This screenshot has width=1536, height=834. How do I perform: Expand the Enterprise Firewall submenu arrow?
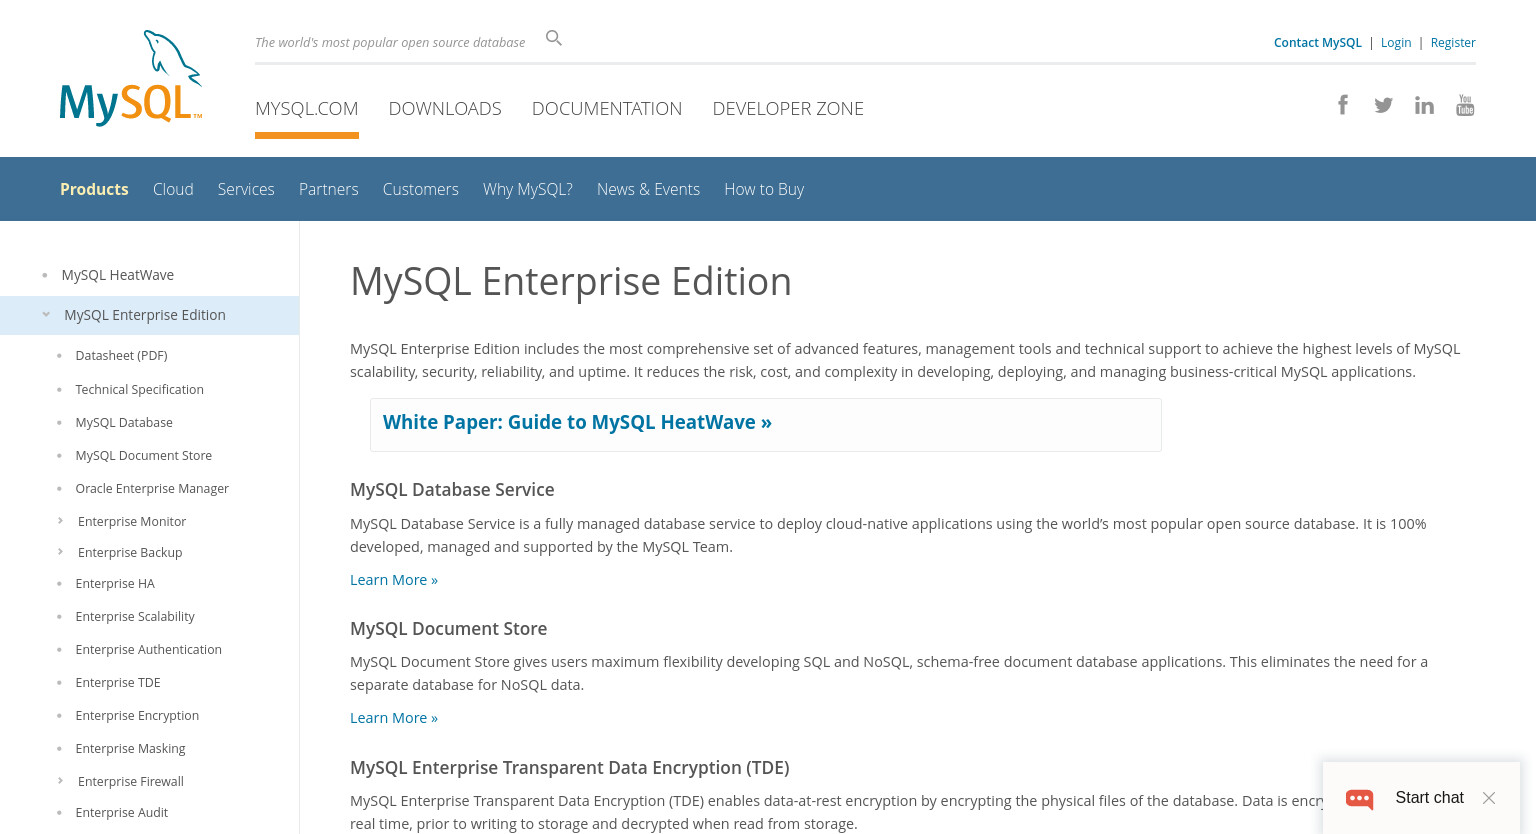[x=60, y=781]
